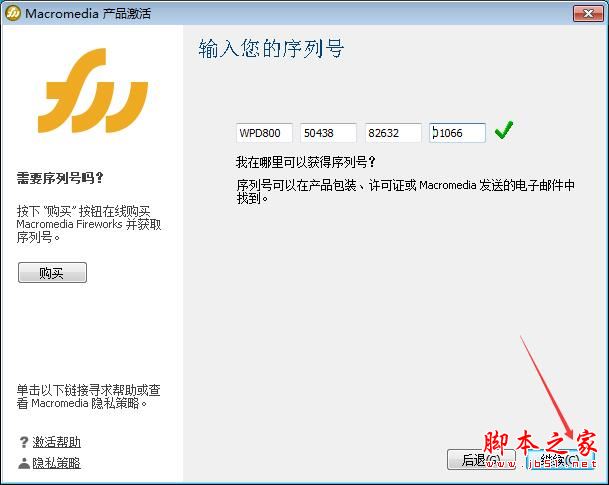
Task: Click the text 需要序列号吗？
Action: [60, 178]
